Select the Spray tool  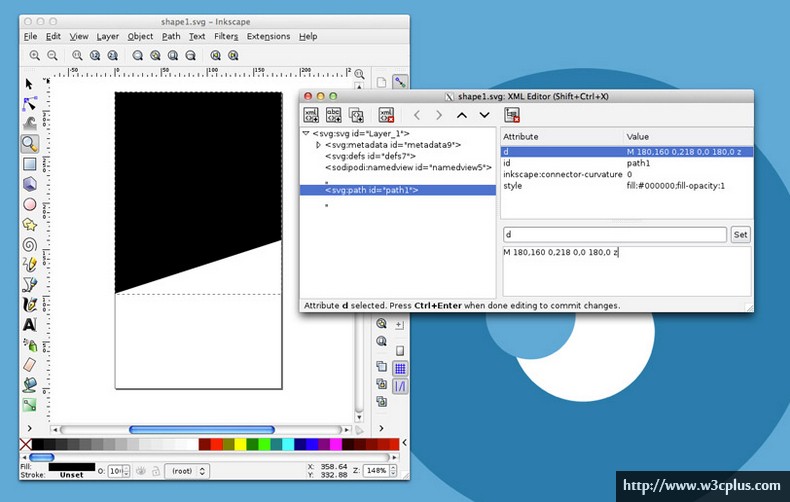click(x=30, y=345)
